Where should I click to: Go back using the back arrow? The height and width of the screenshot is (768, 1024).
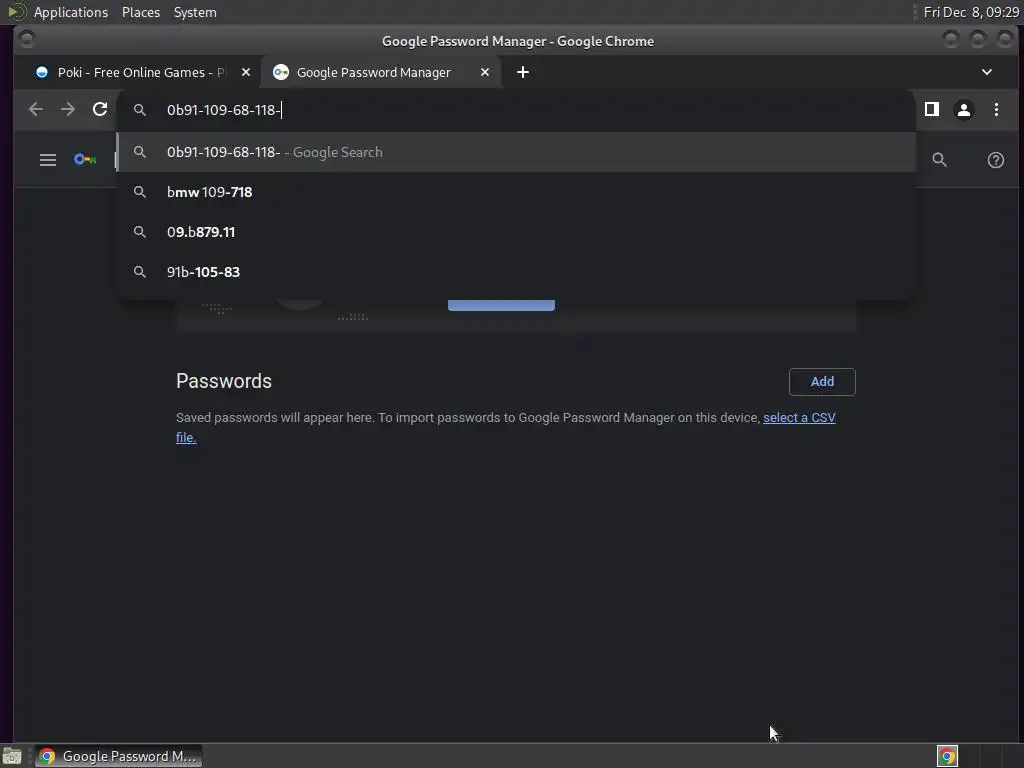coord(36,109)
